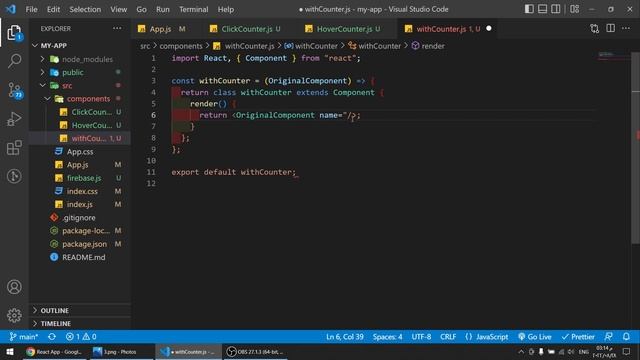
Task: Open the Run menu
Action: pyautogui.click(x=162, y=9)
